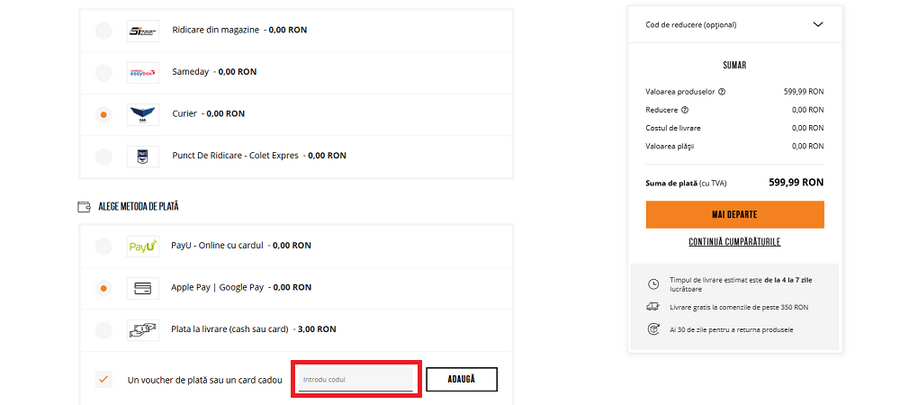
Task: Click the Colet Expres pickup point logo
Action: tap(143, 156)
